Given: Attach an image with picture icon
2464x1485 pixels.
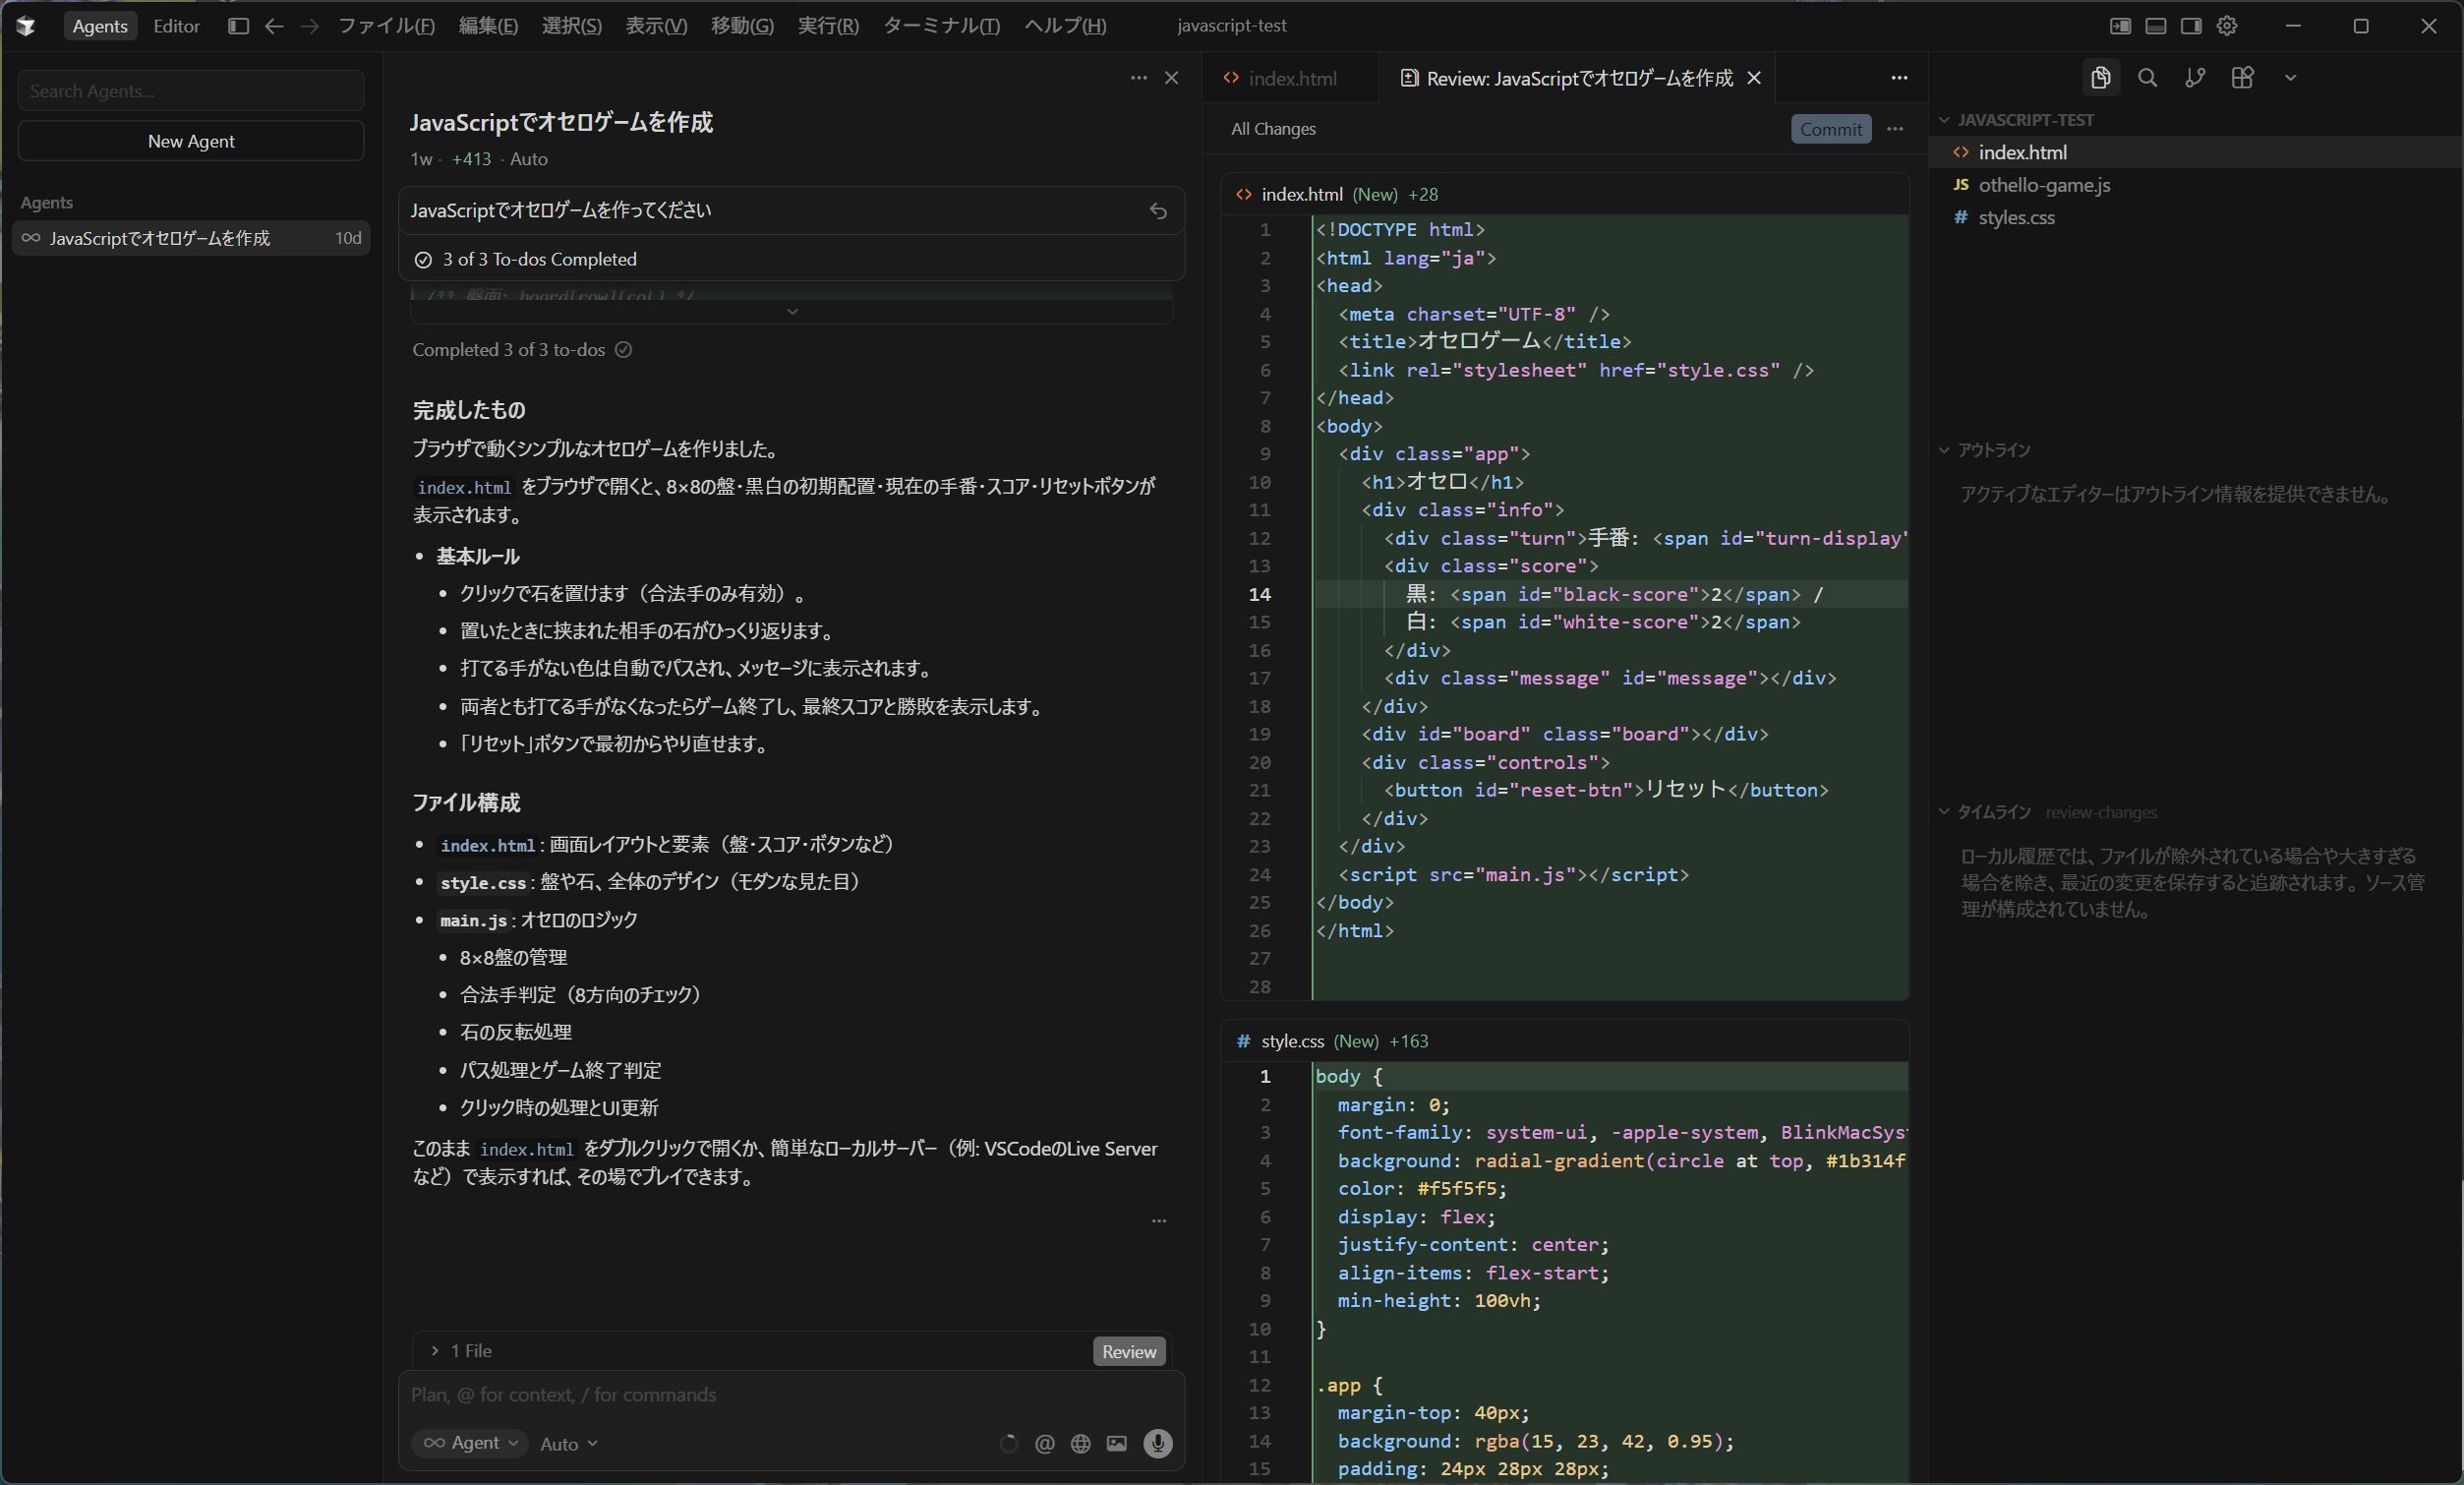Looking at the screenshot, I should click(1116, 1443).
